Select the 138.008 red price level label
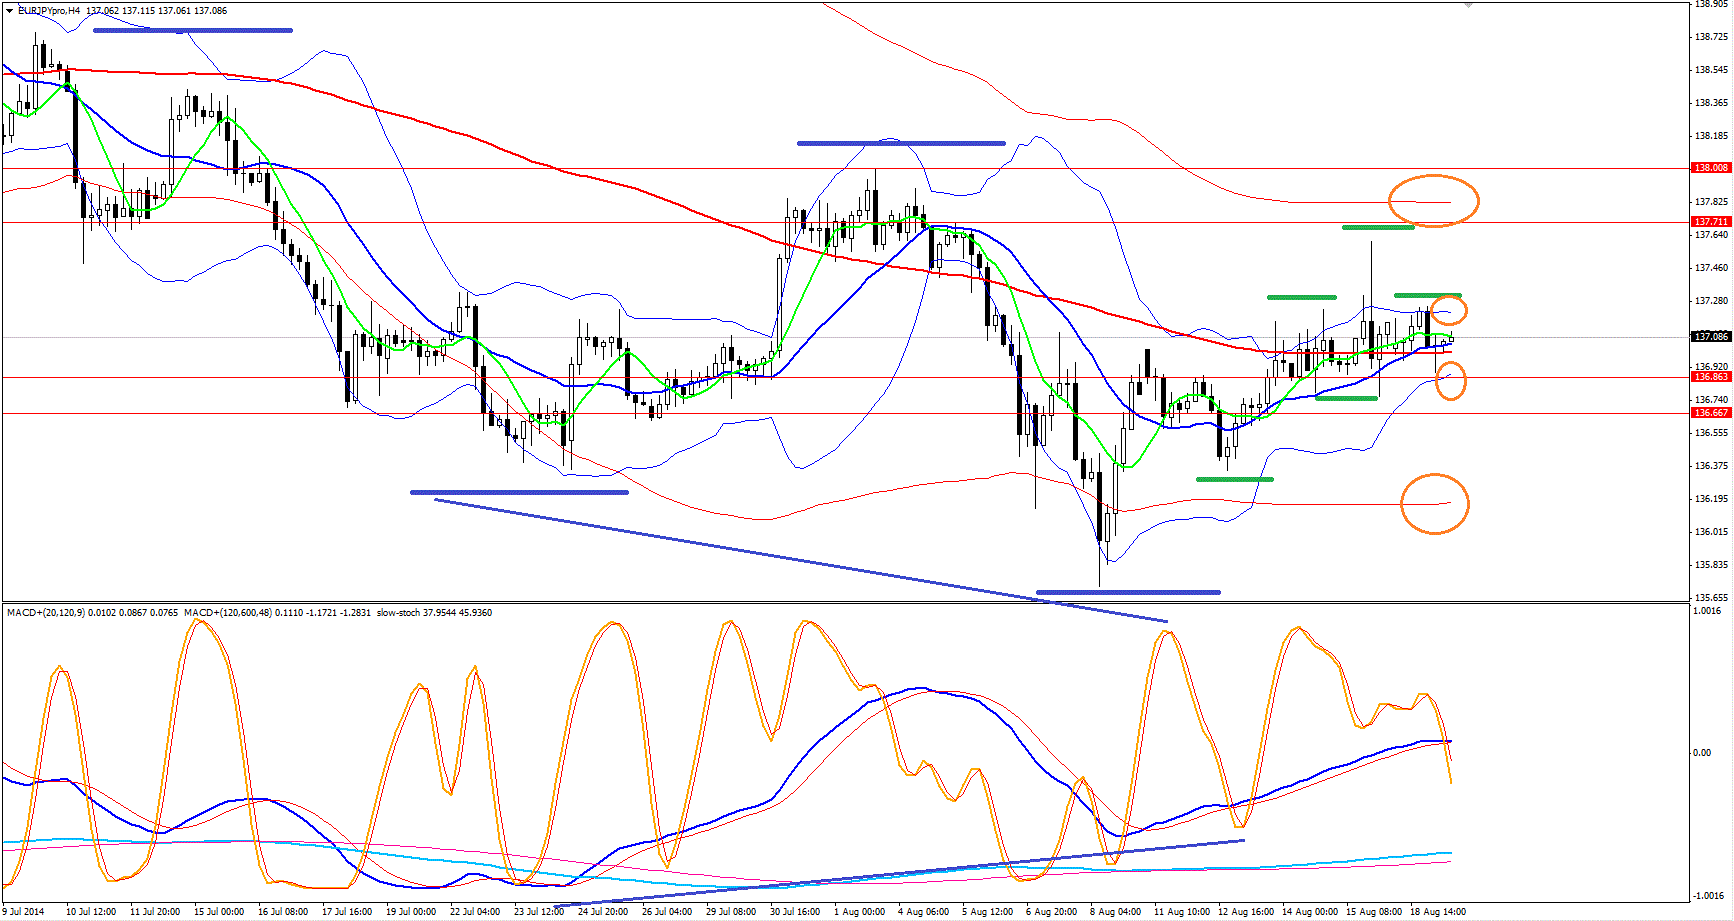Image resolution: width=1734 pixels, height=921 pixels. (1710, 168)
